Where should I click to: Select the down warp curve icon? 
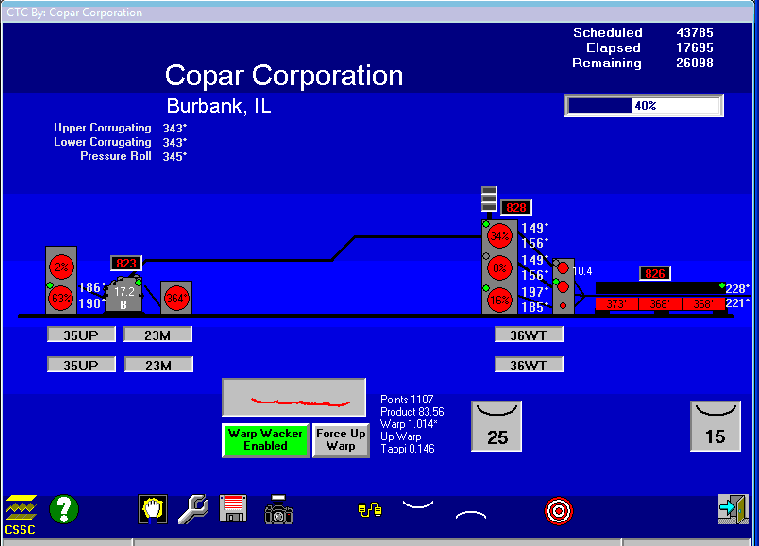tap(418, 505)
